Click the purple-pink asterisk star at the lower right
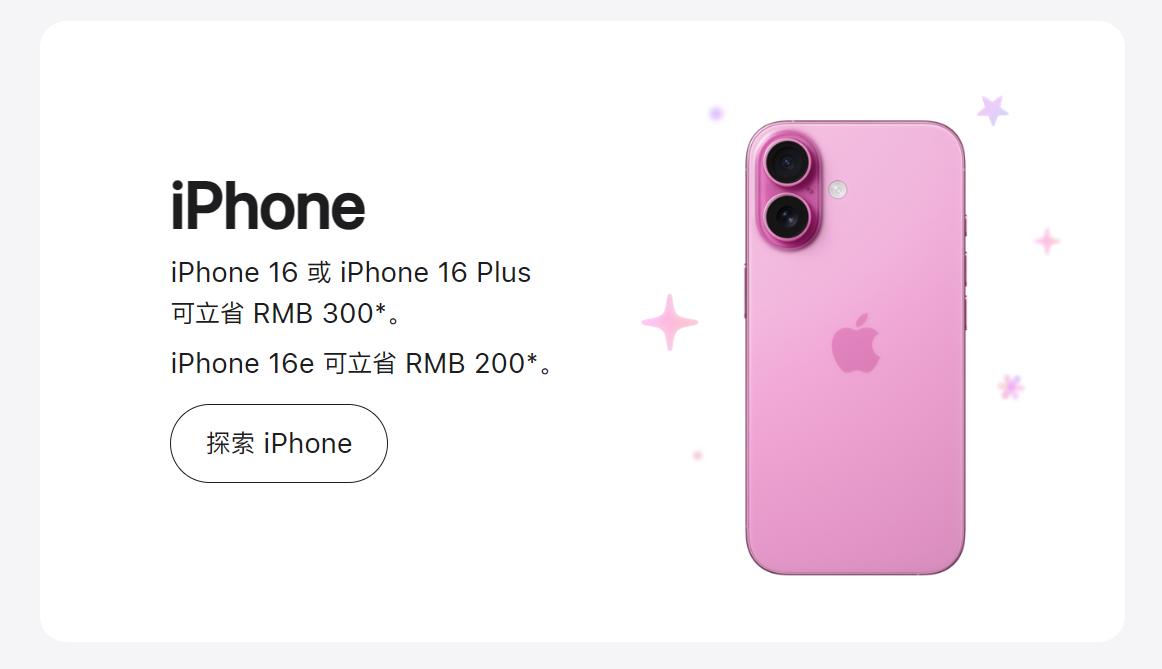 tap(1011, 386)
